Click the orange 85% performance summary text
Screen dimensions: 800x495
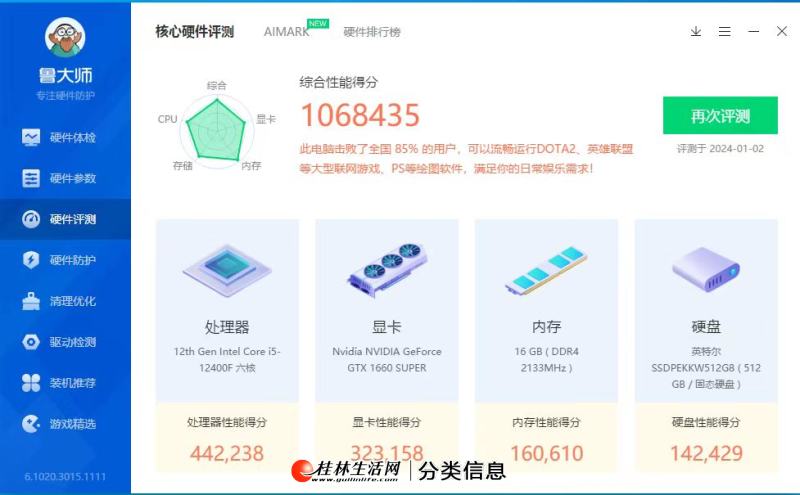(x=466, y=159)
